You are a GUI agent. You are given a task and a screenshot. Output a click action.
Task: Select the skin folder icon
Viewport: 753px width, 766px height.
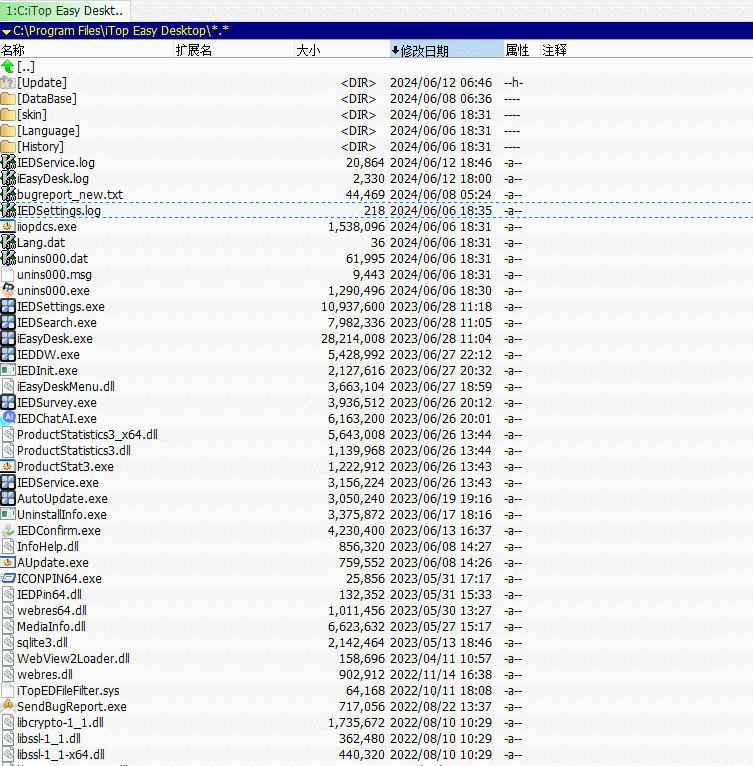tap(8, 115)
